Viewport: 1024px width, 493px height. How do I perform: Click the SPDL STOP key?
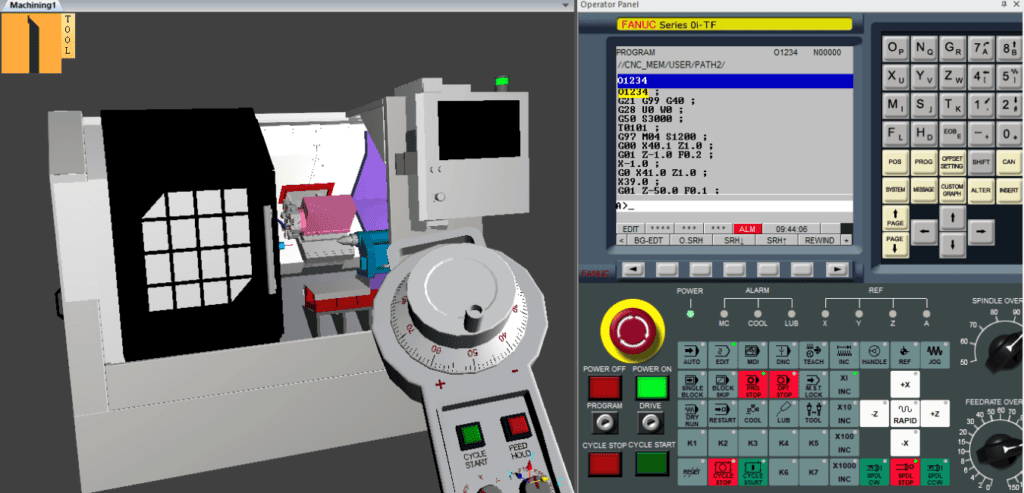click(904, 471)
